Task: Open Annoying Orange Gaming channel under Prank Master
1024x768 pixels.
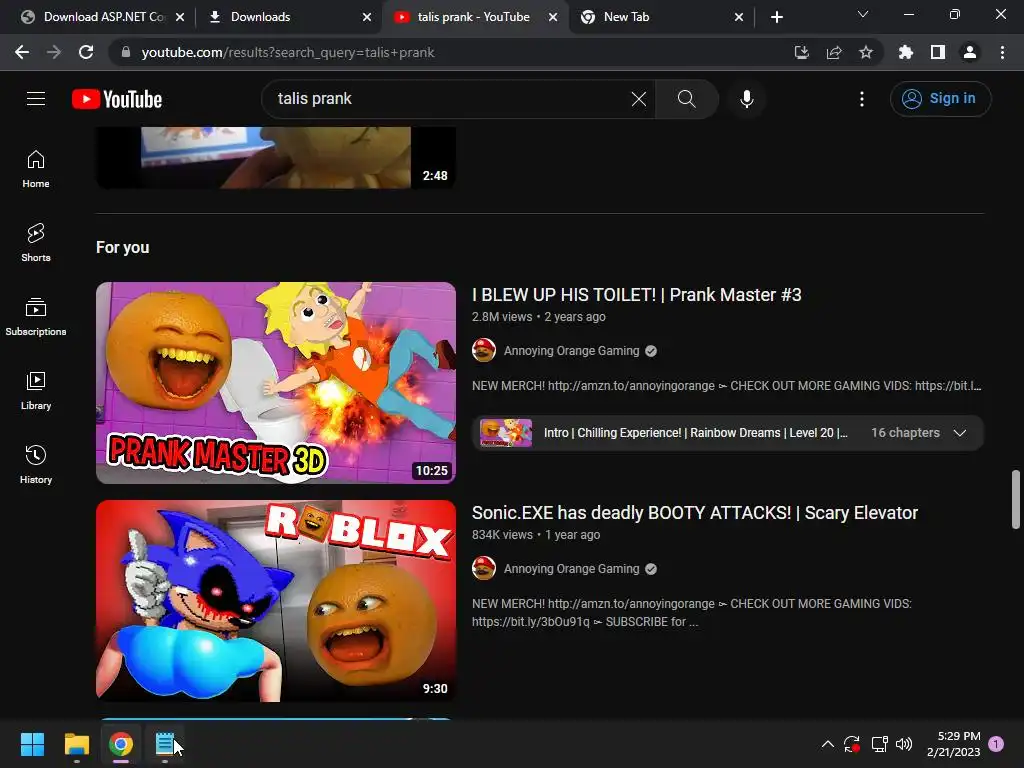Action: coord(571,351)
